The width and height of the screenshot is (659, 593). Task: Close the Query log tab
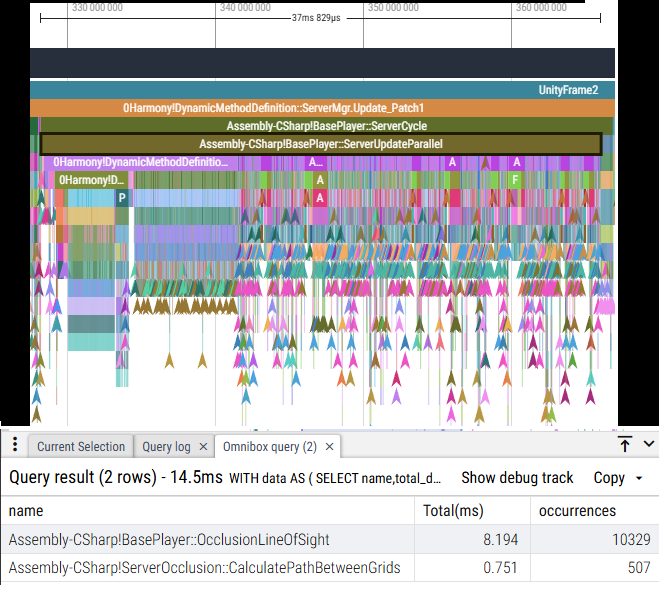203,447
